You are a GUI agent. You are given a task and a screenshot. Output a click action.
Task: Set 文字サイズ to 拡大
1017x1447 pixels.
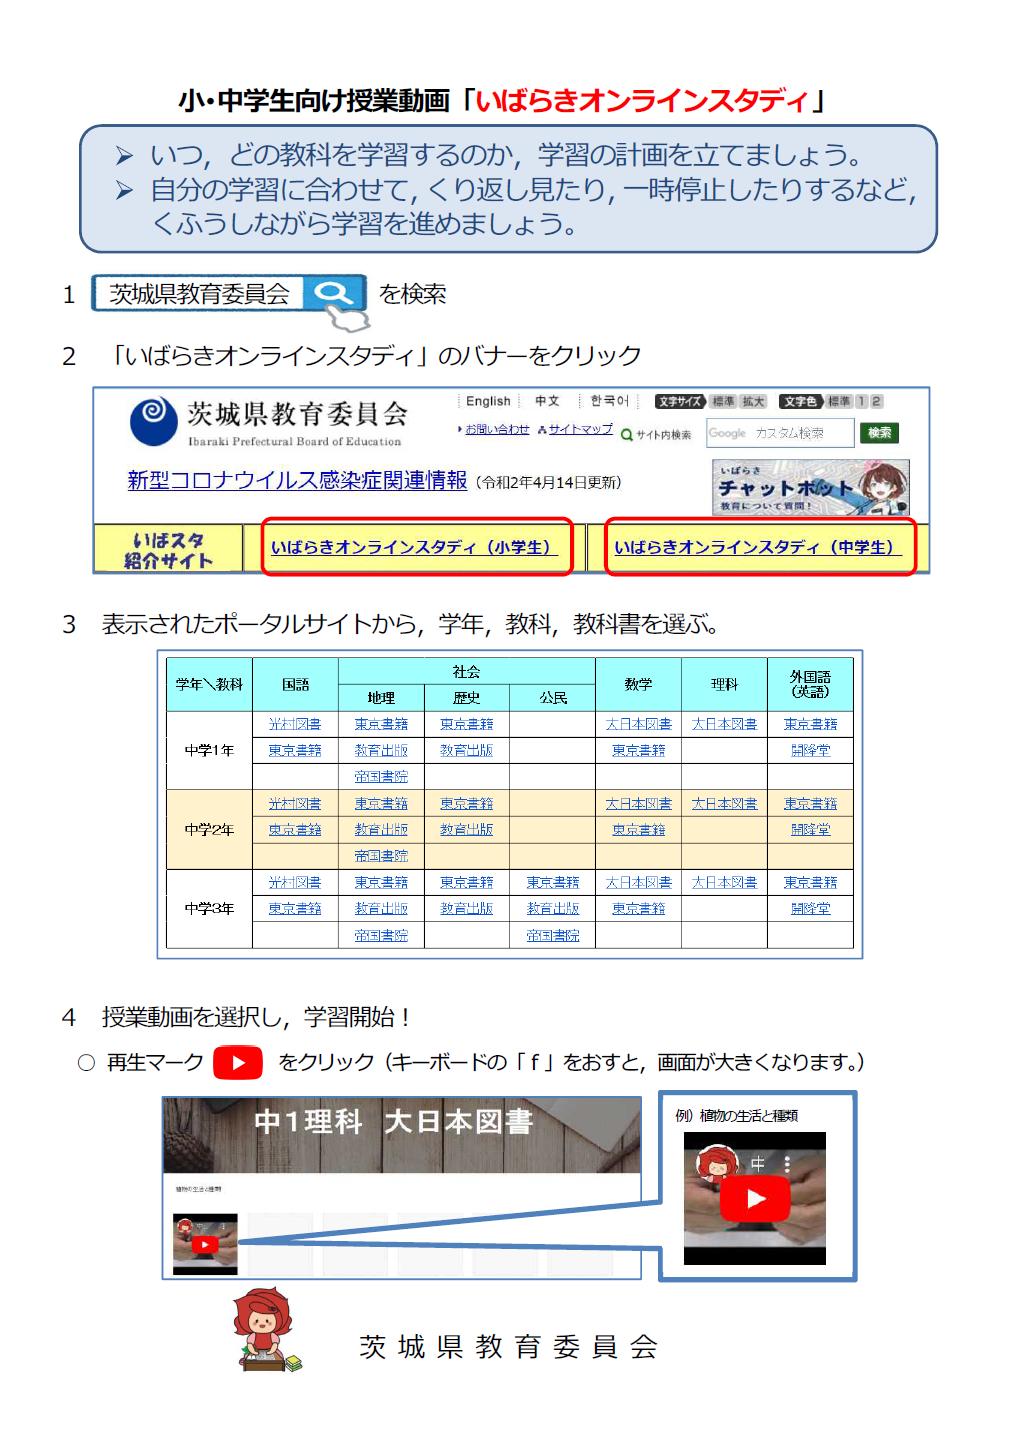[x=753, y=402]
